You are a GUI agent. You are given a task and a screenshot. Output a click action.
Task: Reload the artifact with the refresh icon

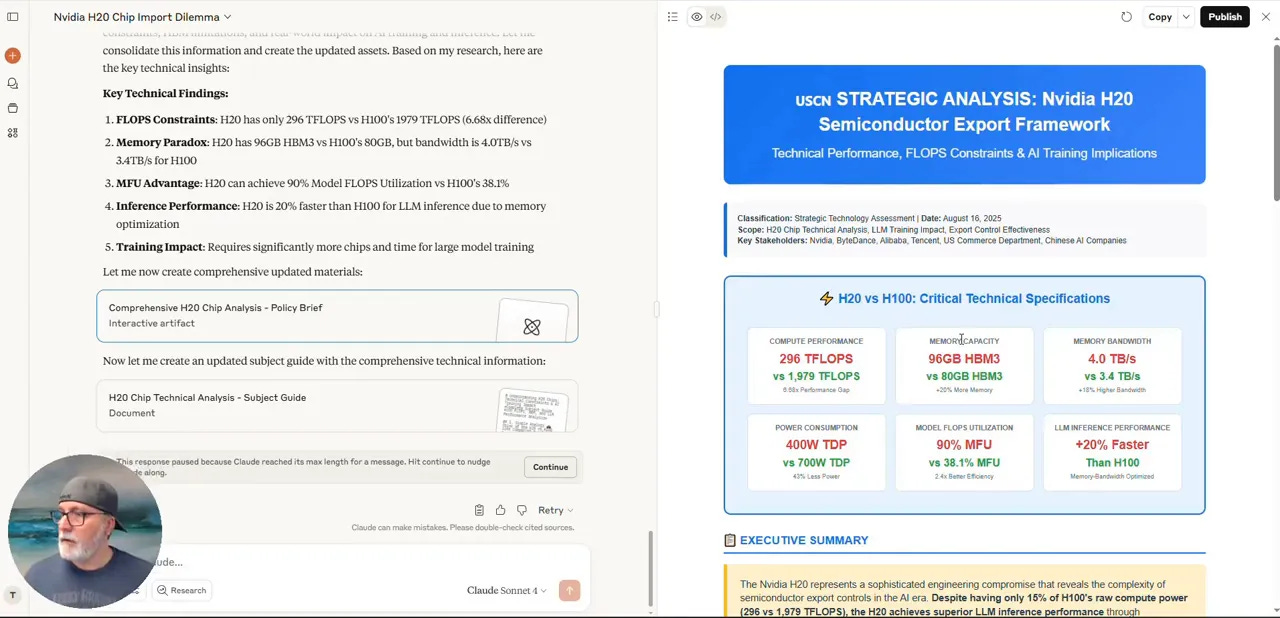1127,17
